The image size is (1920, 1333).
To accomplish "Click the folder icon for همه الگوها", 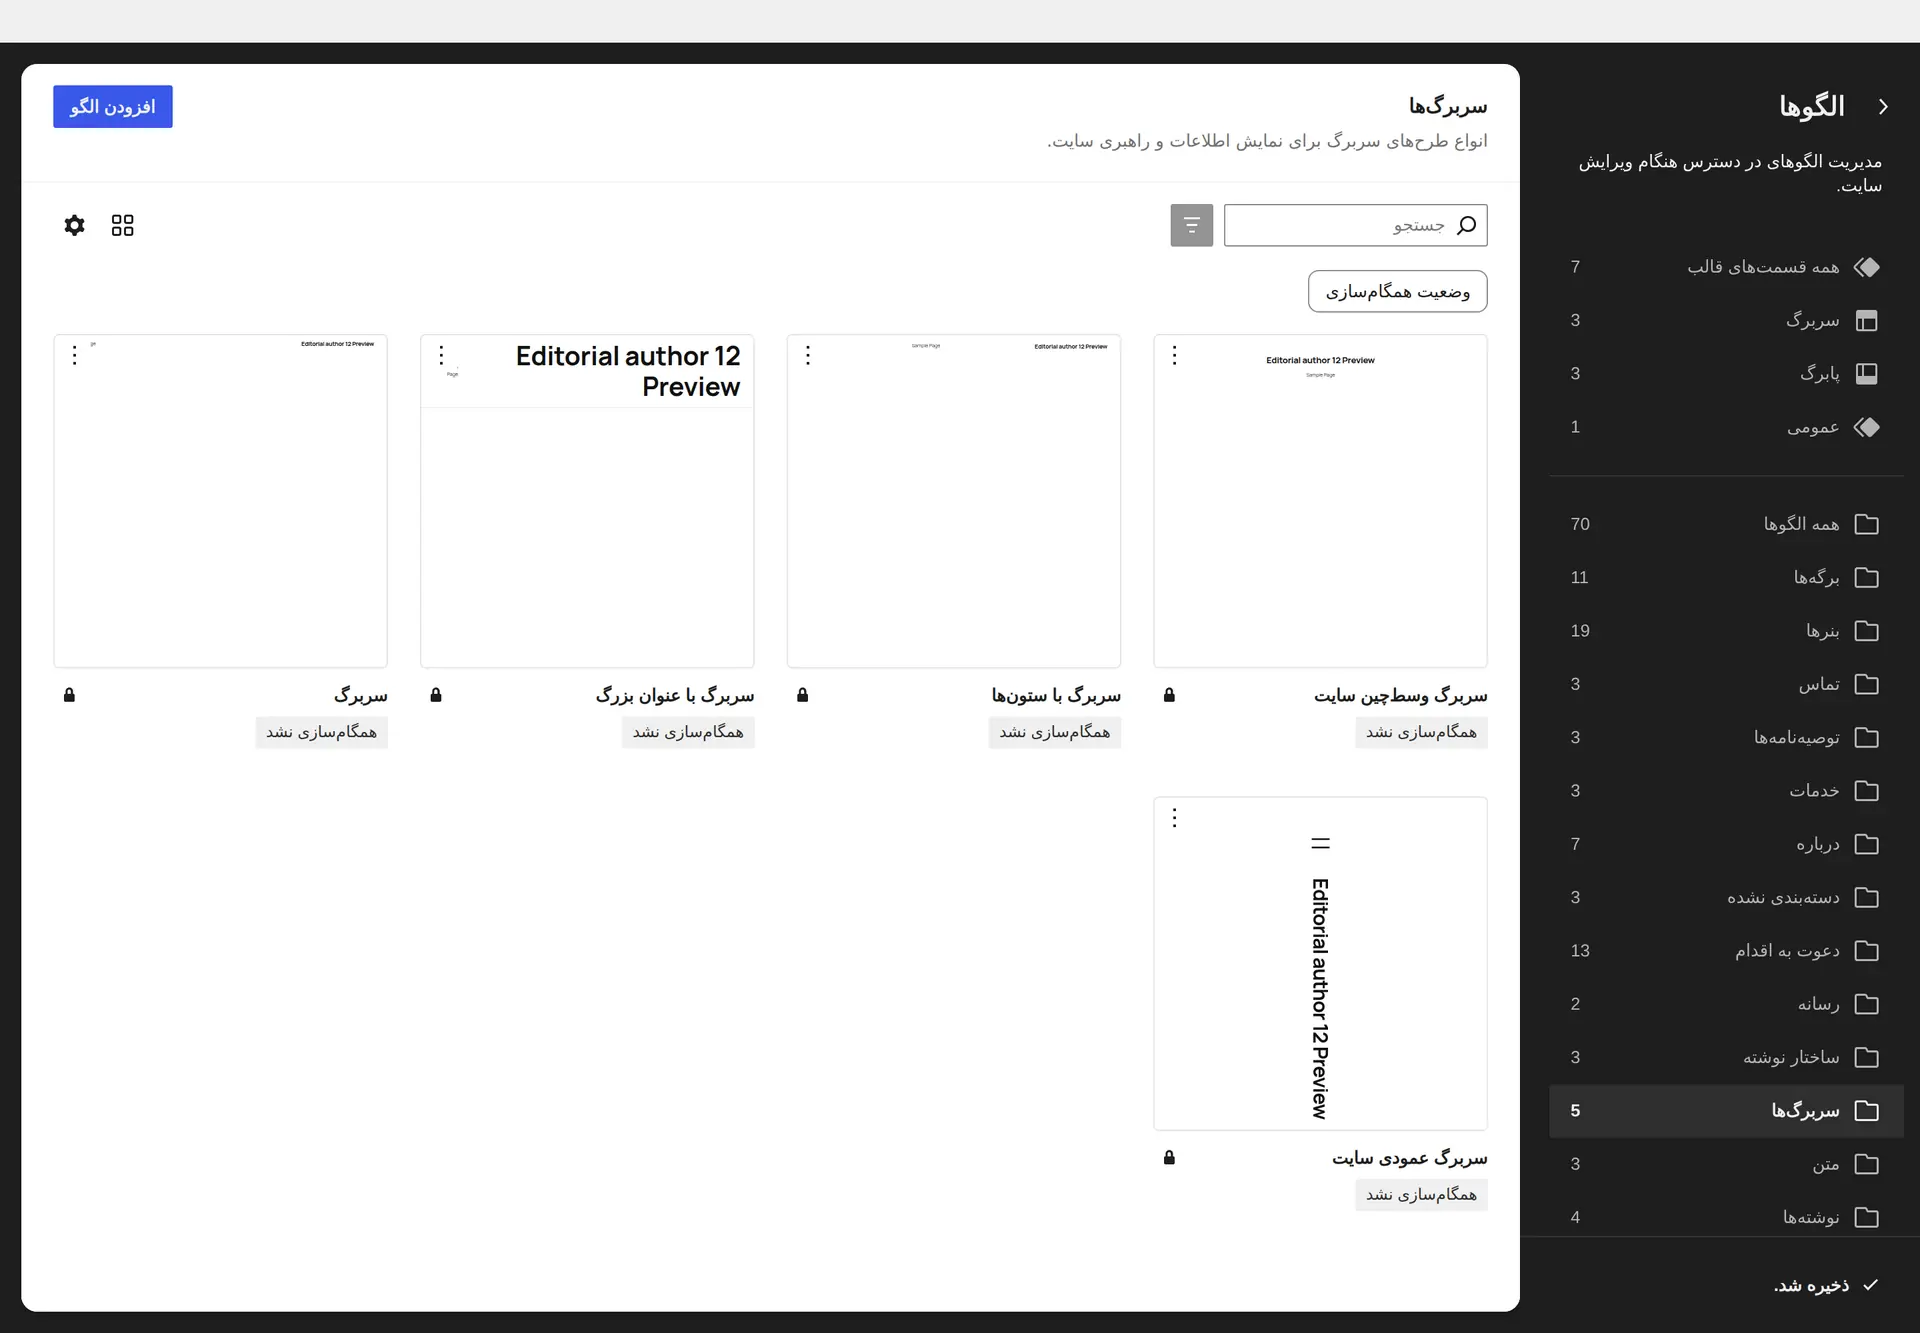I will 1866,524.
